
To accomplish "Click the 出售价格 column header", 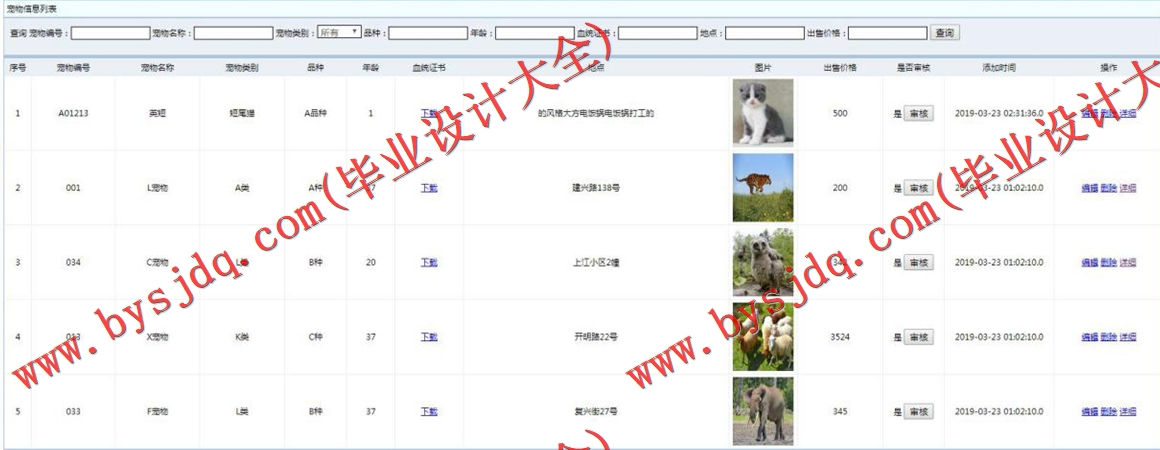I will coord(840,67).
